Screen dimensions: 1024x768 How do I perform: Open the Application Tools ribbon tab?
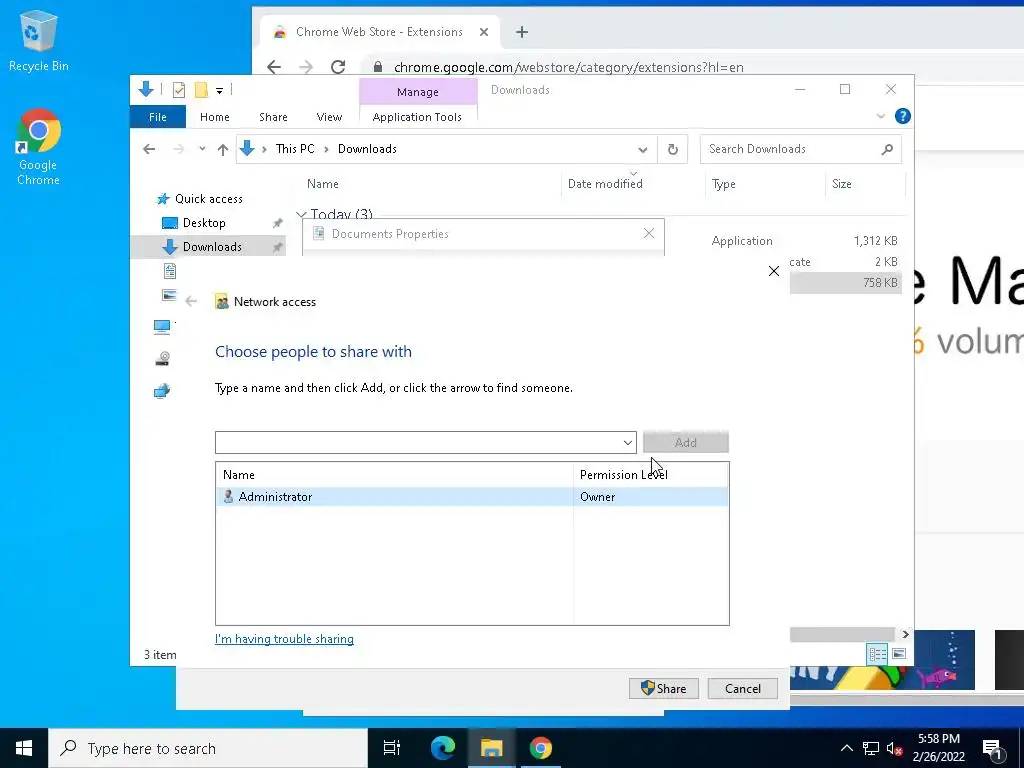click(x=417, y=117)
